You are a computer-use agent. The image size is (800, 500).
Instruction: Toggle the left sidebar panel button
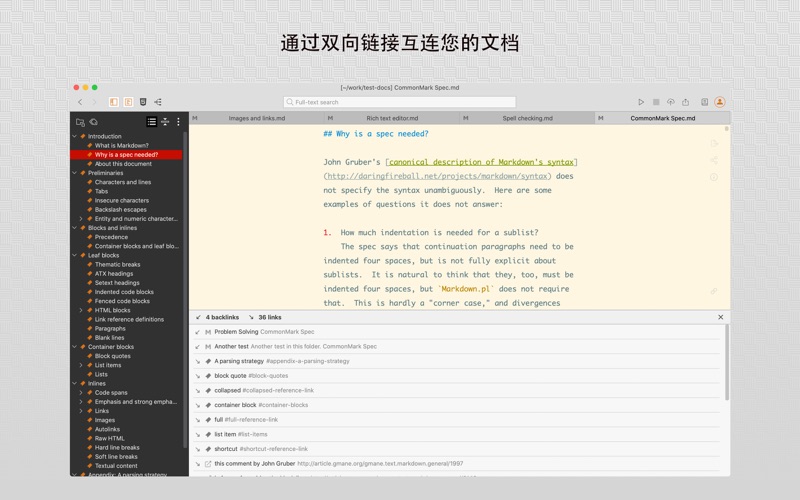pyautogui.click(x=114, y=102)
